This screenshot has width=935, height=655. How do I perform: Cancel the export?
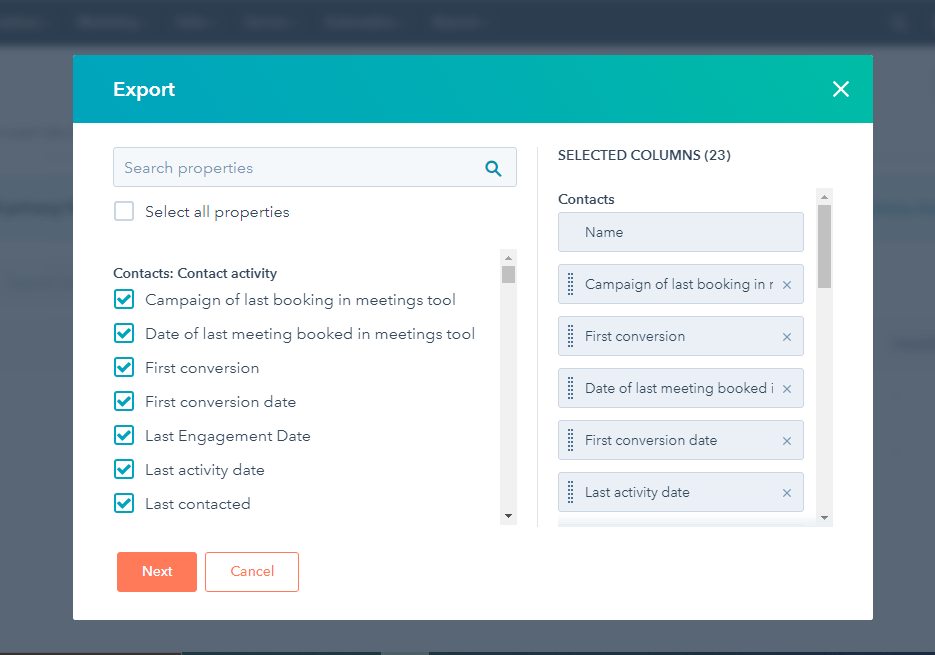[251, 571]
